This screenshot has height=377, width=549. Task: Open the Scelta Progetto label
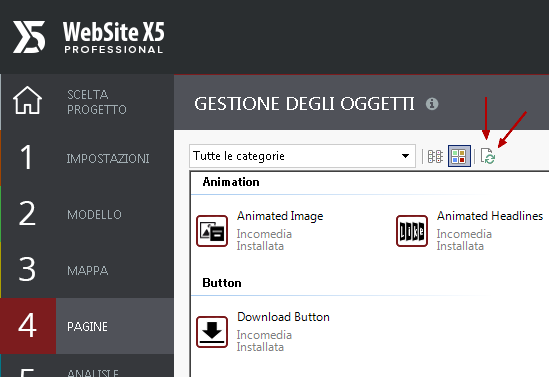click(x=97, y=102)
